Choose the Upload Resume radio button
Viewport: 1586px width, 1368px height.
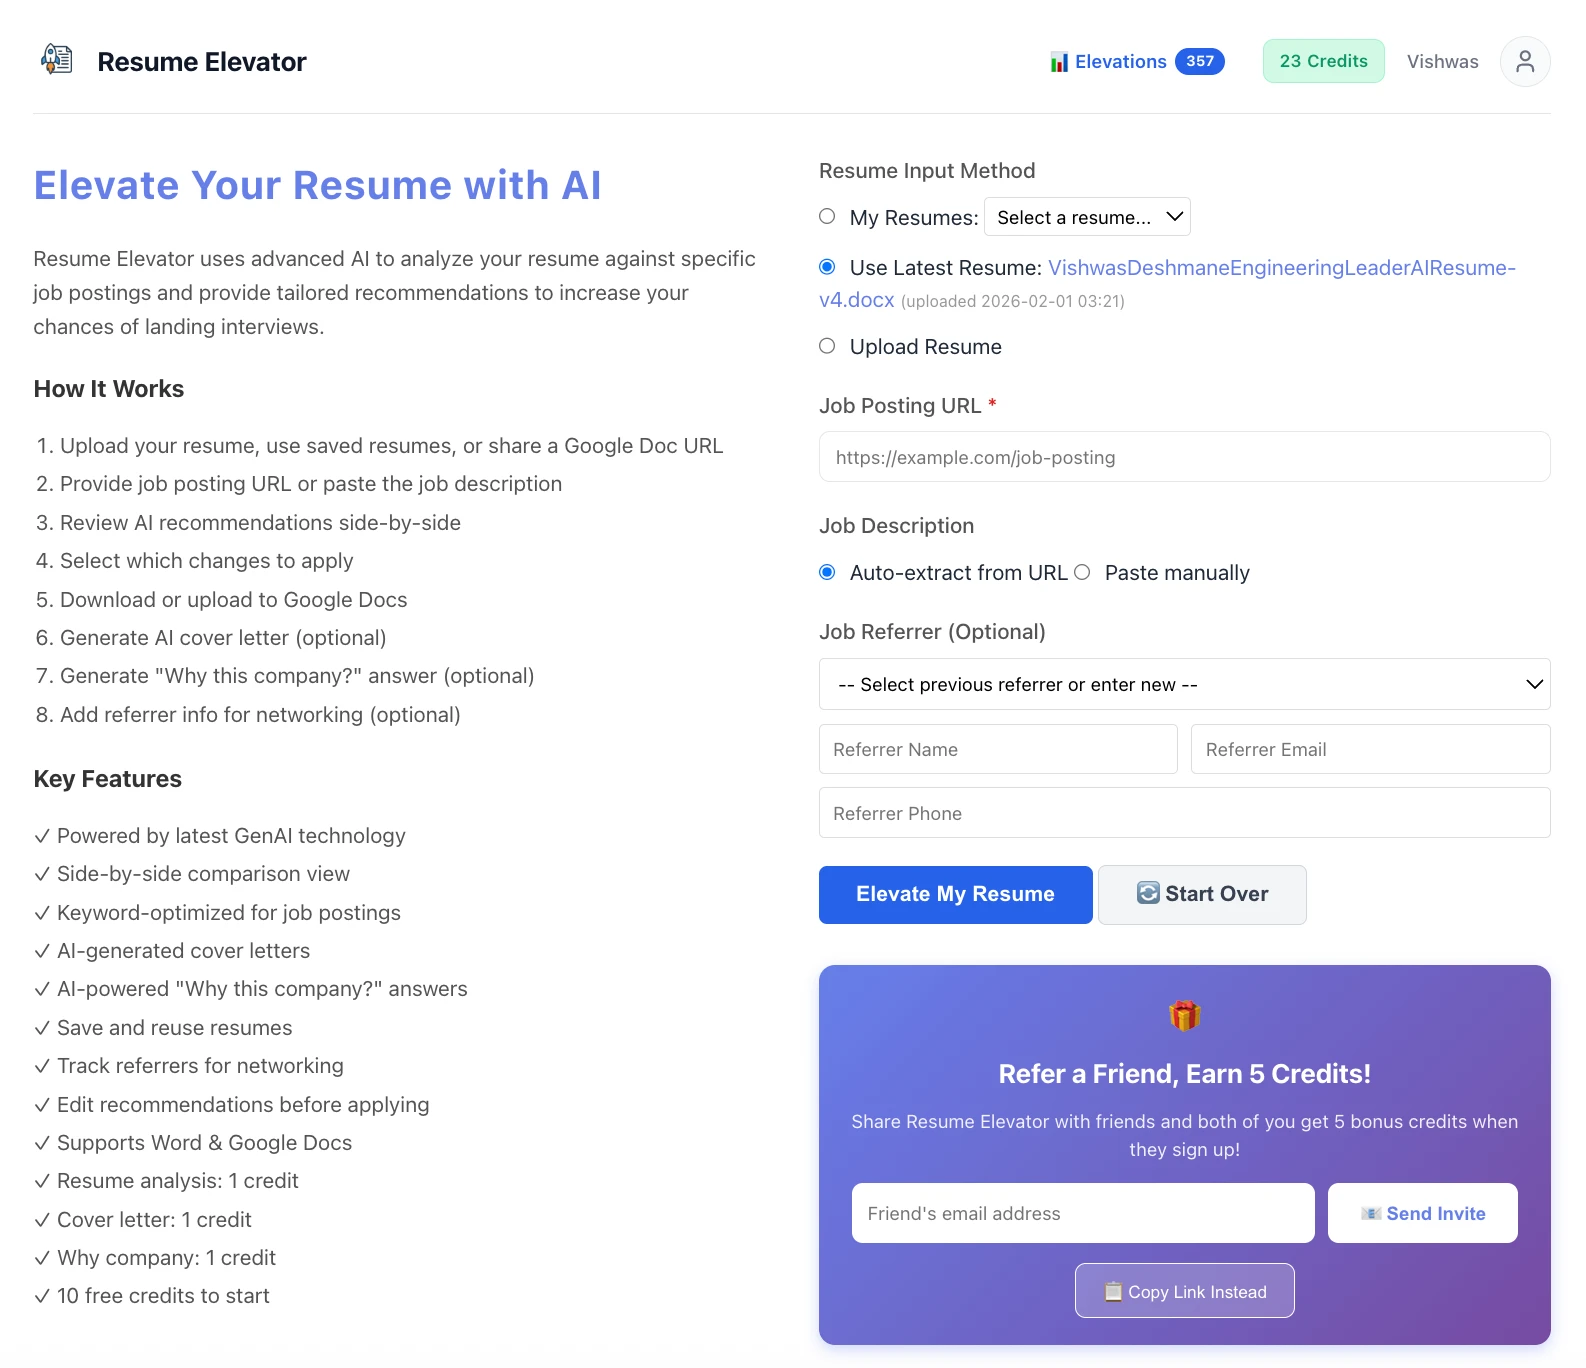(x=827, y=346)
